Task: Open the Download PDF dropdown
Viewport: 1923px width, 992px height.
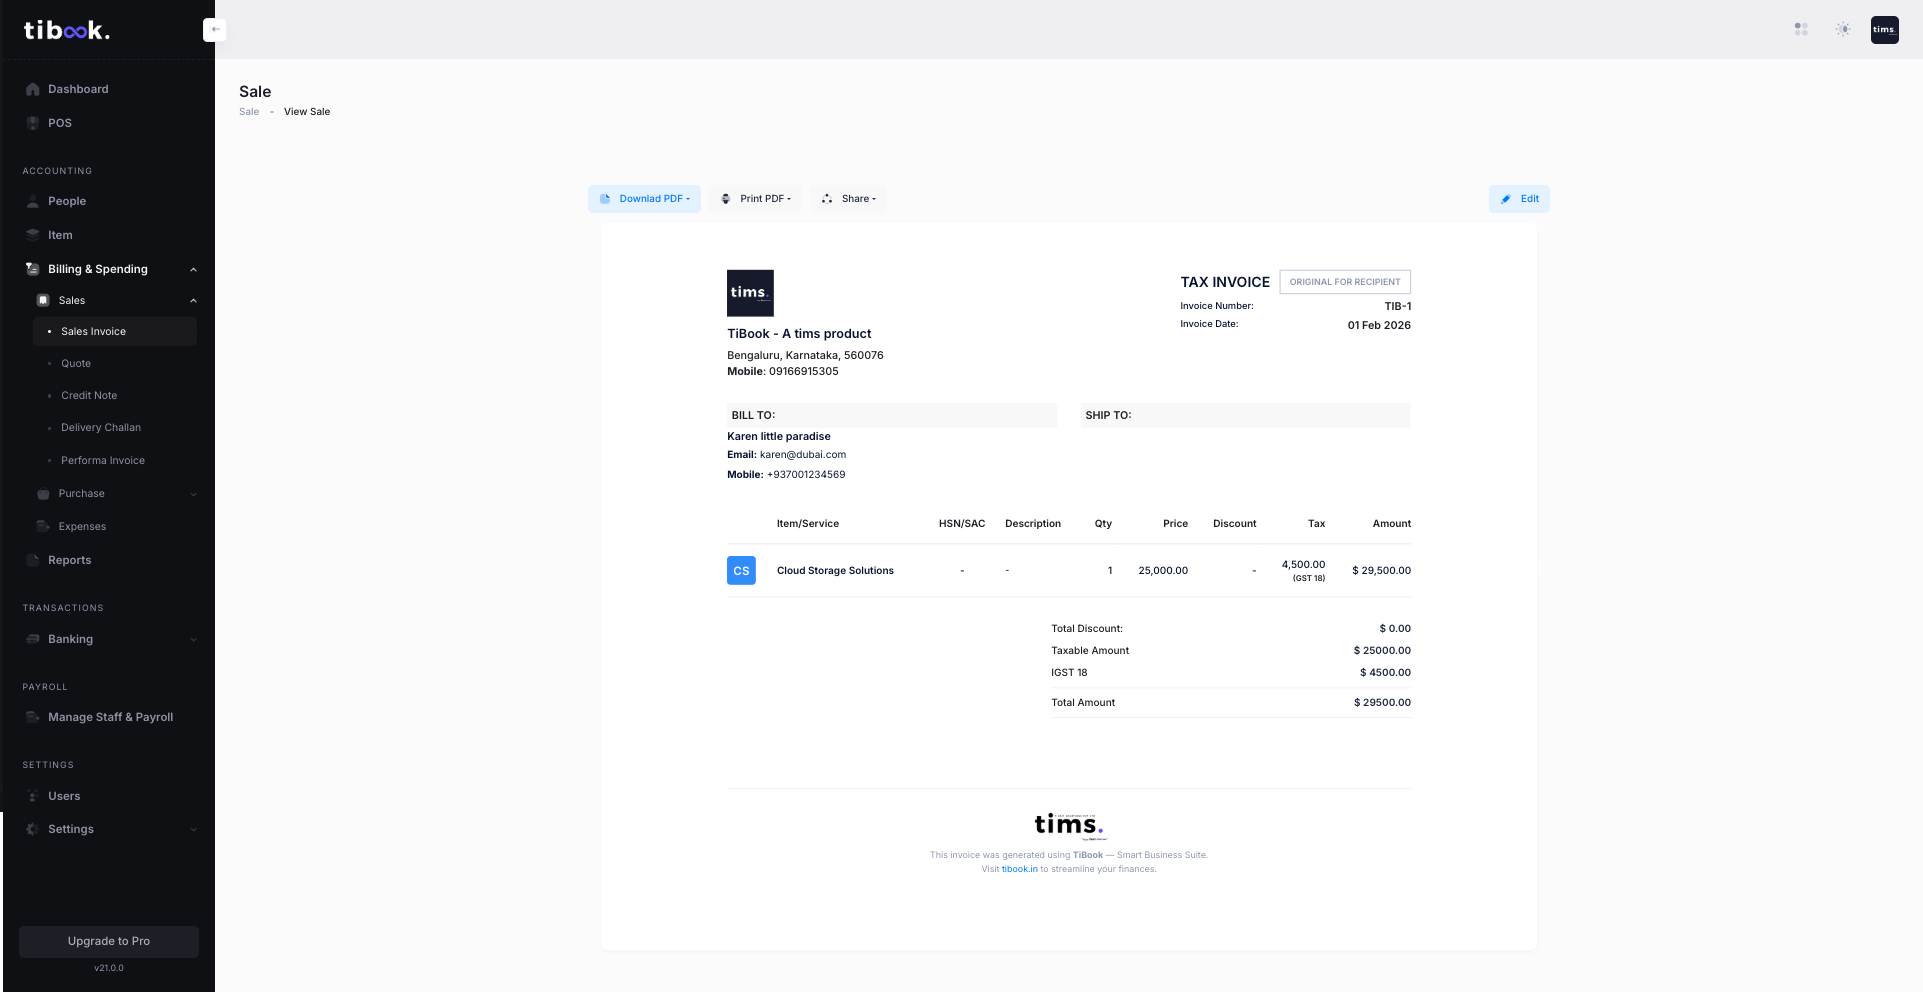Action: point(644,199)
